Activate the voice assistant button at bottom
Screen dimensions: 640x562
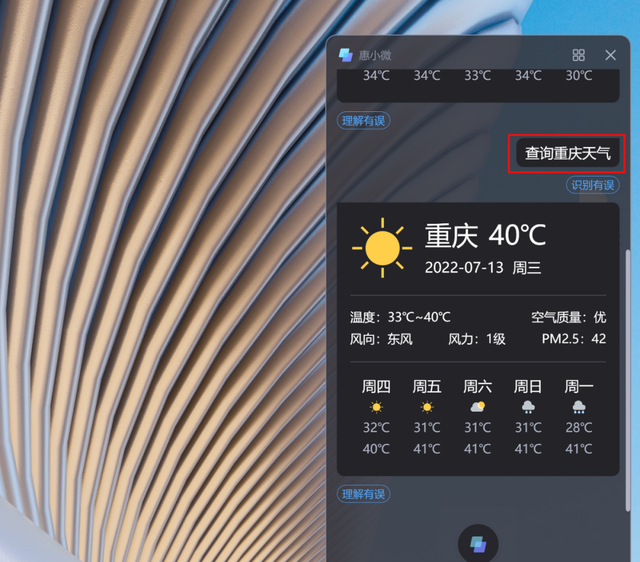478,544
